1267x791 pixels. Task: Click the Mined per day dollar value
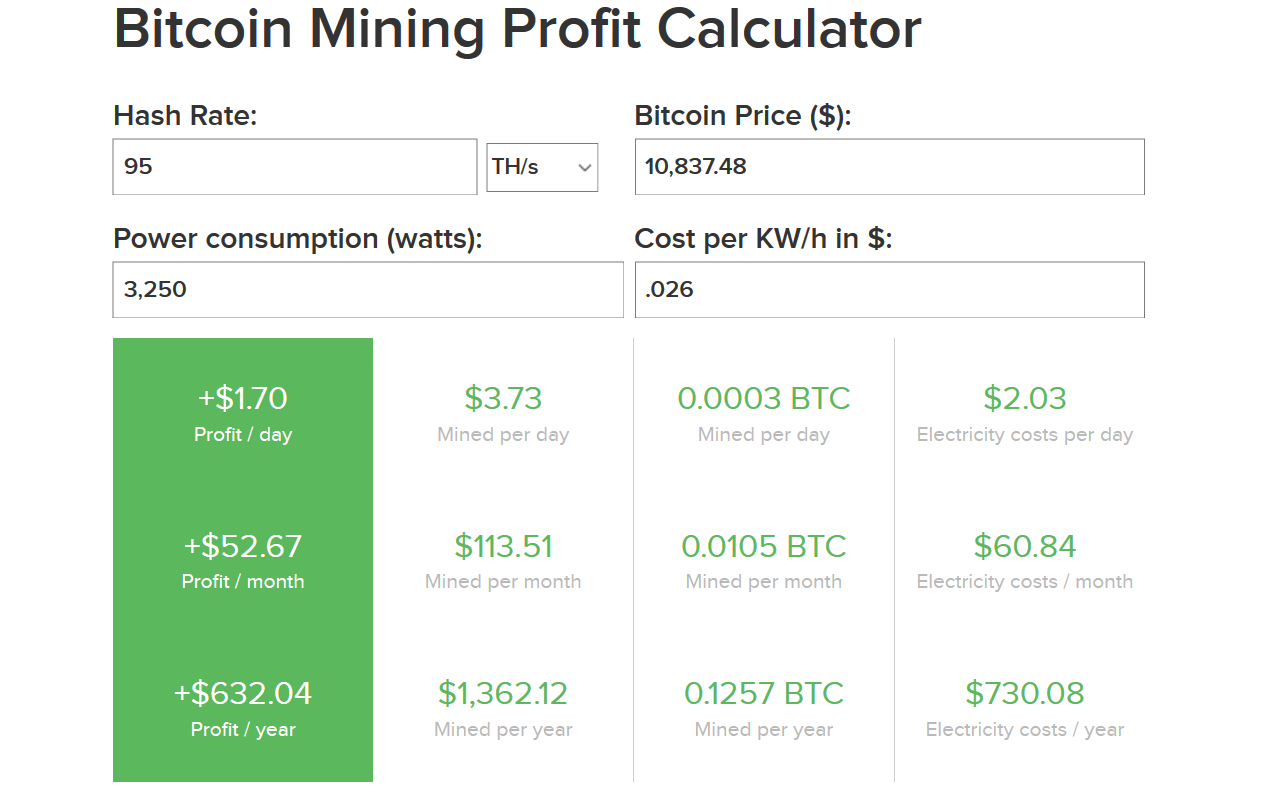click(503, 398)
